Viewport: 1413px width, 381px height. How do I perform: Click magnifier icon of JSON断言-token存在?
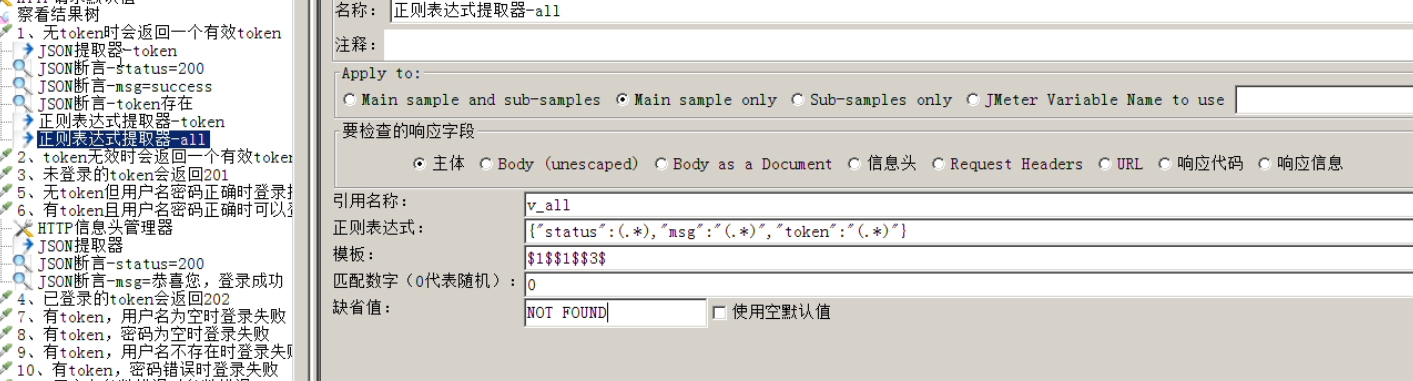coord(21,103)
